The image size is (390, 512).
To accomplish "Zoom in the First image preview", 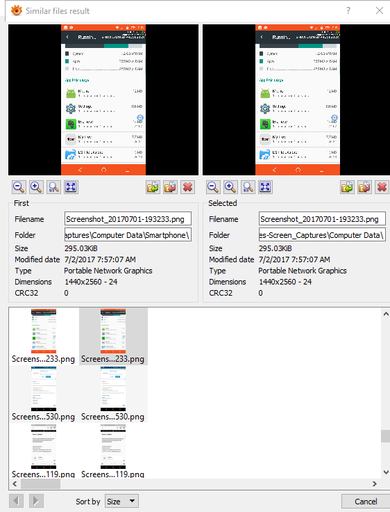I will tap(36, 187).
